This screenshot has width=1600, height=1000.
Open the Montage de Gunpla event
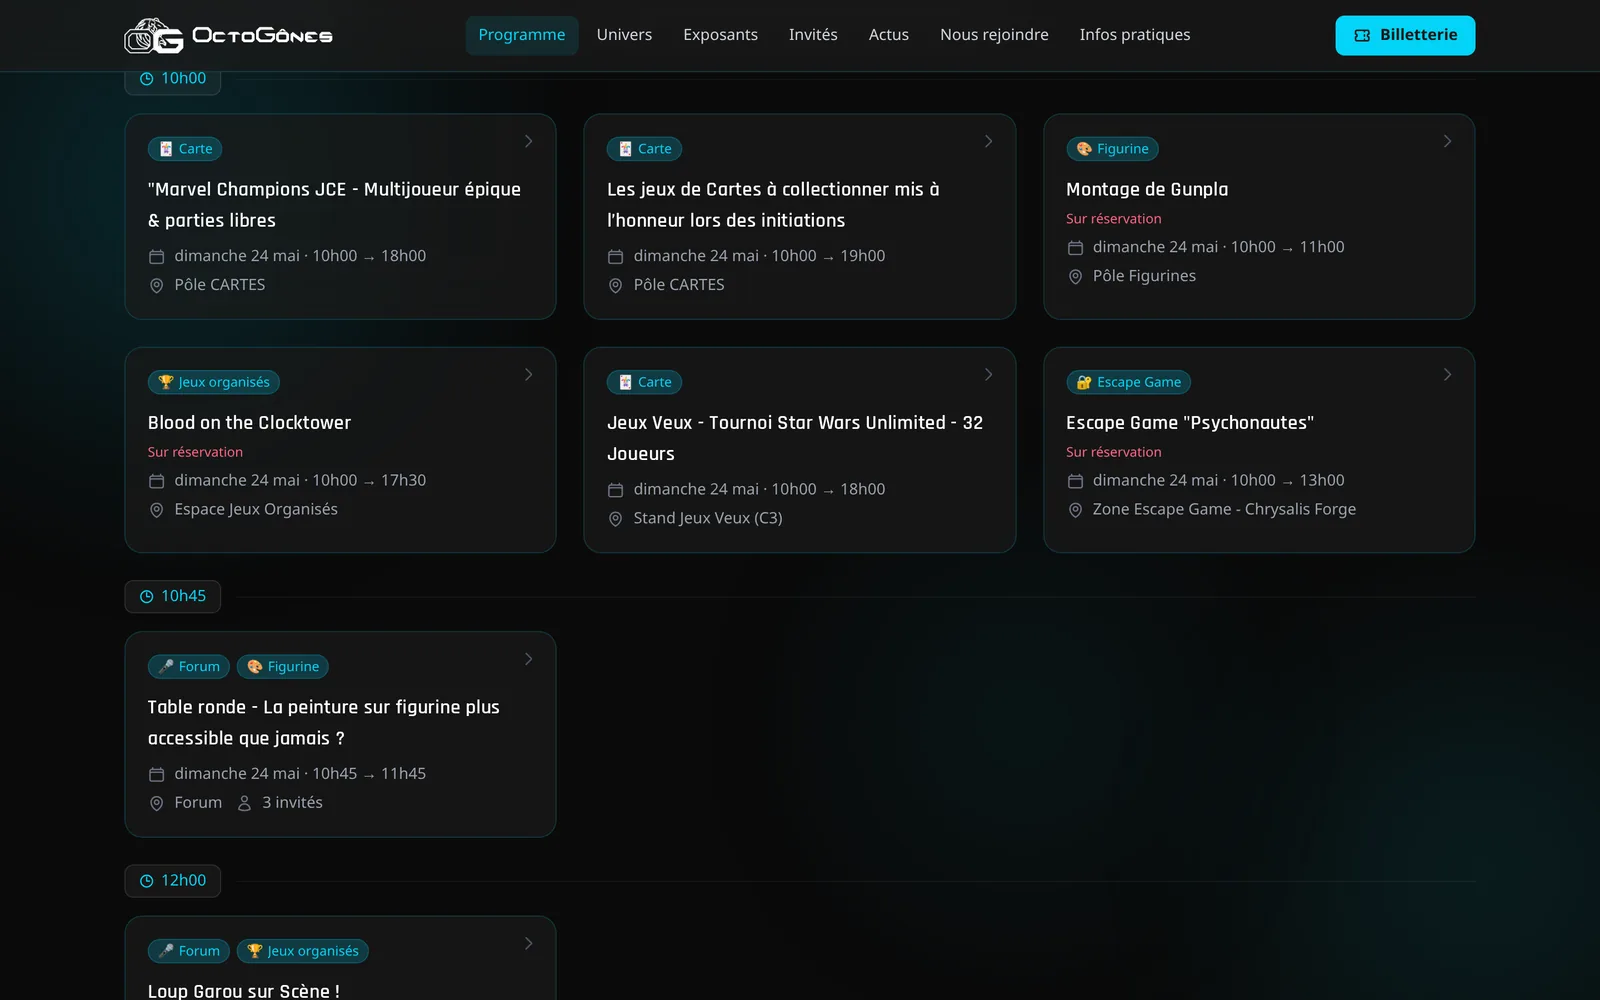tap(1147, 189)
